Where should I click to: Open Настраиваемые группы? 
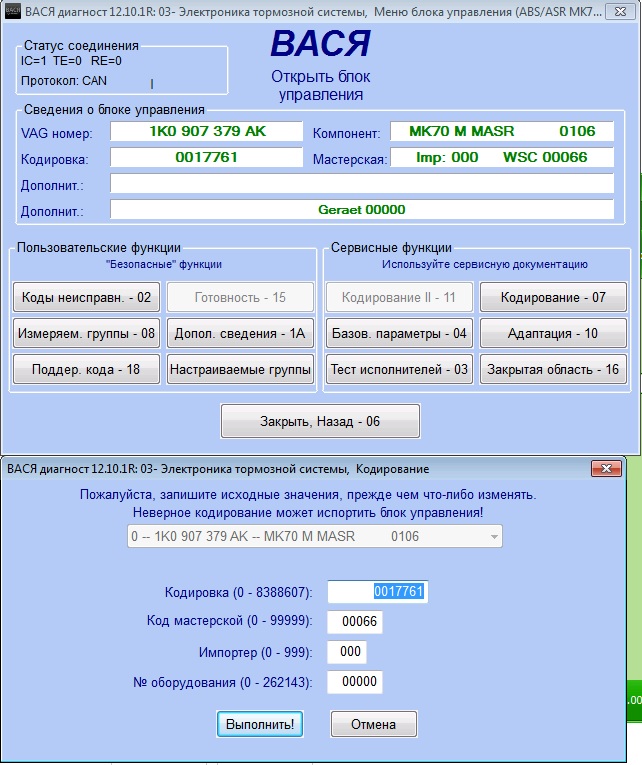click(x=240, y=369)
